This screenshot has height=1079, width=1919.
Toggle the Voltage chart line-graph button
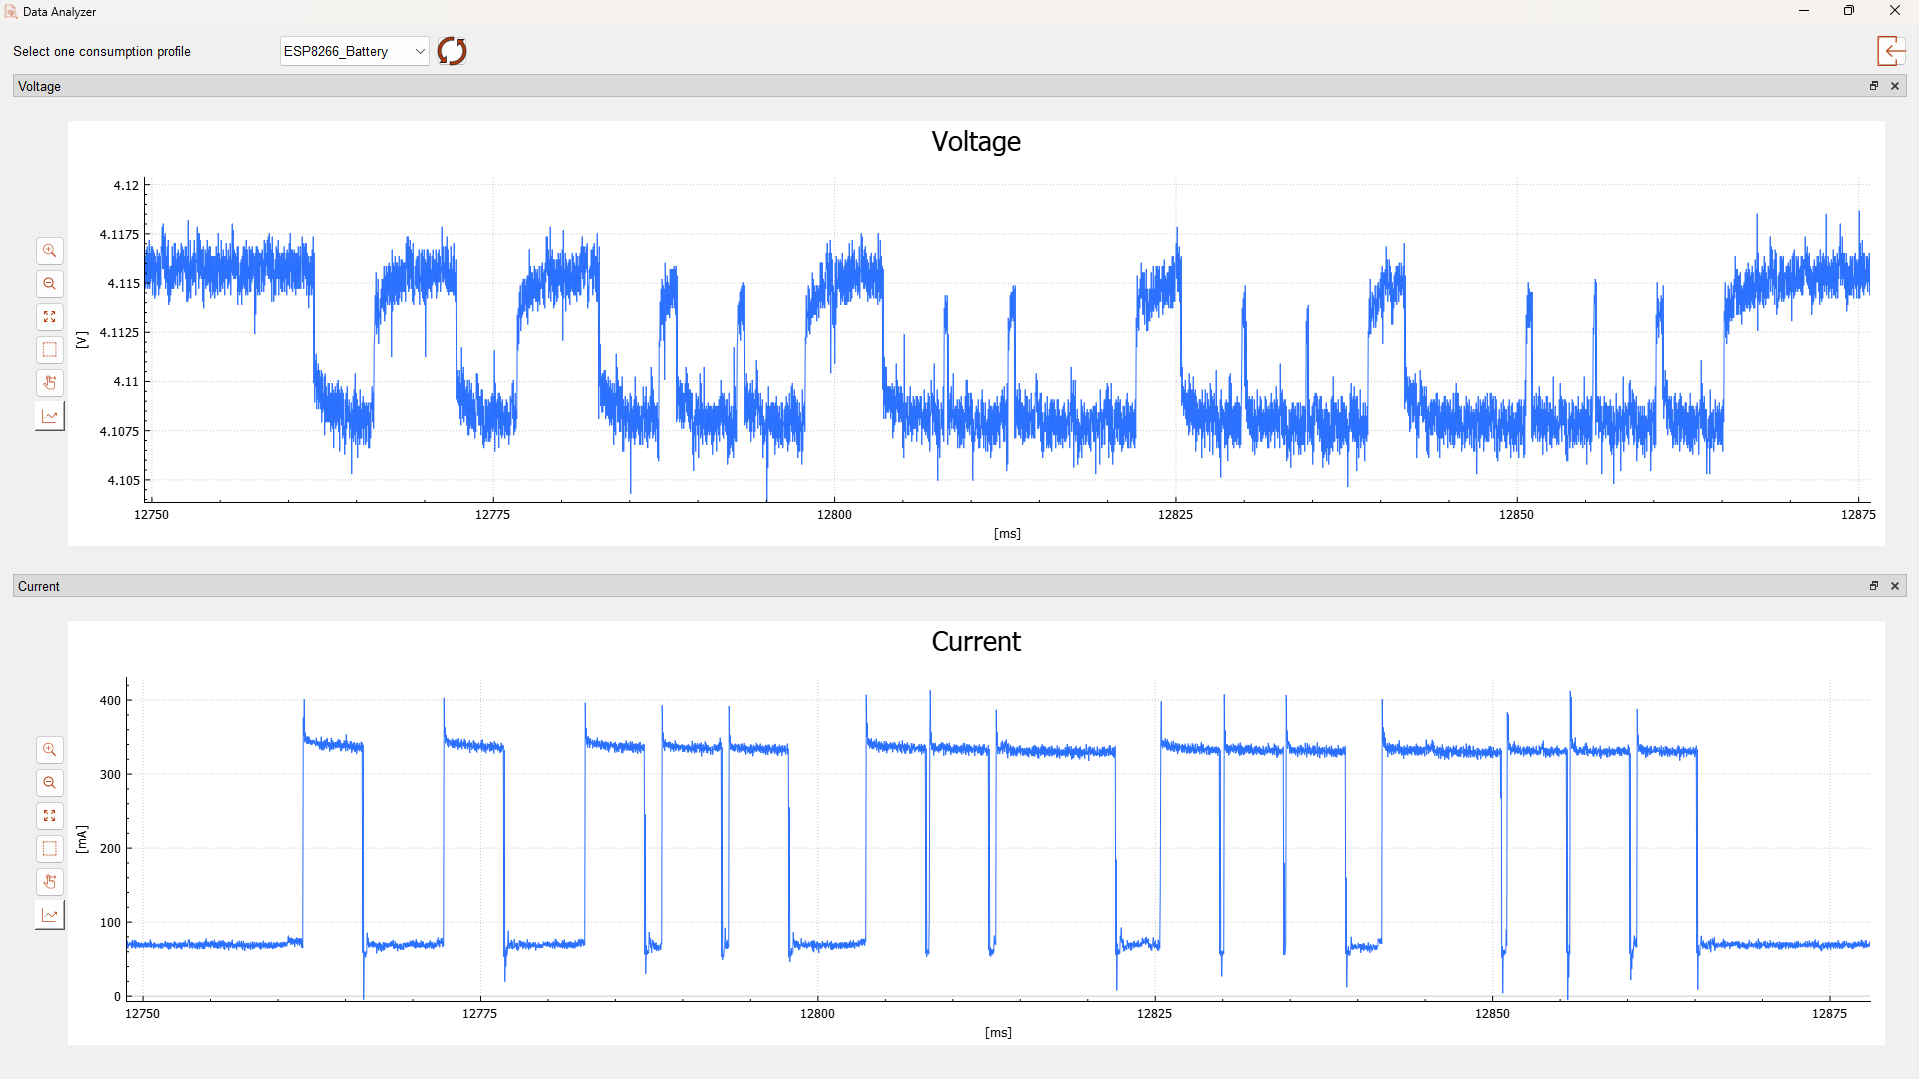tap(49, 416)
